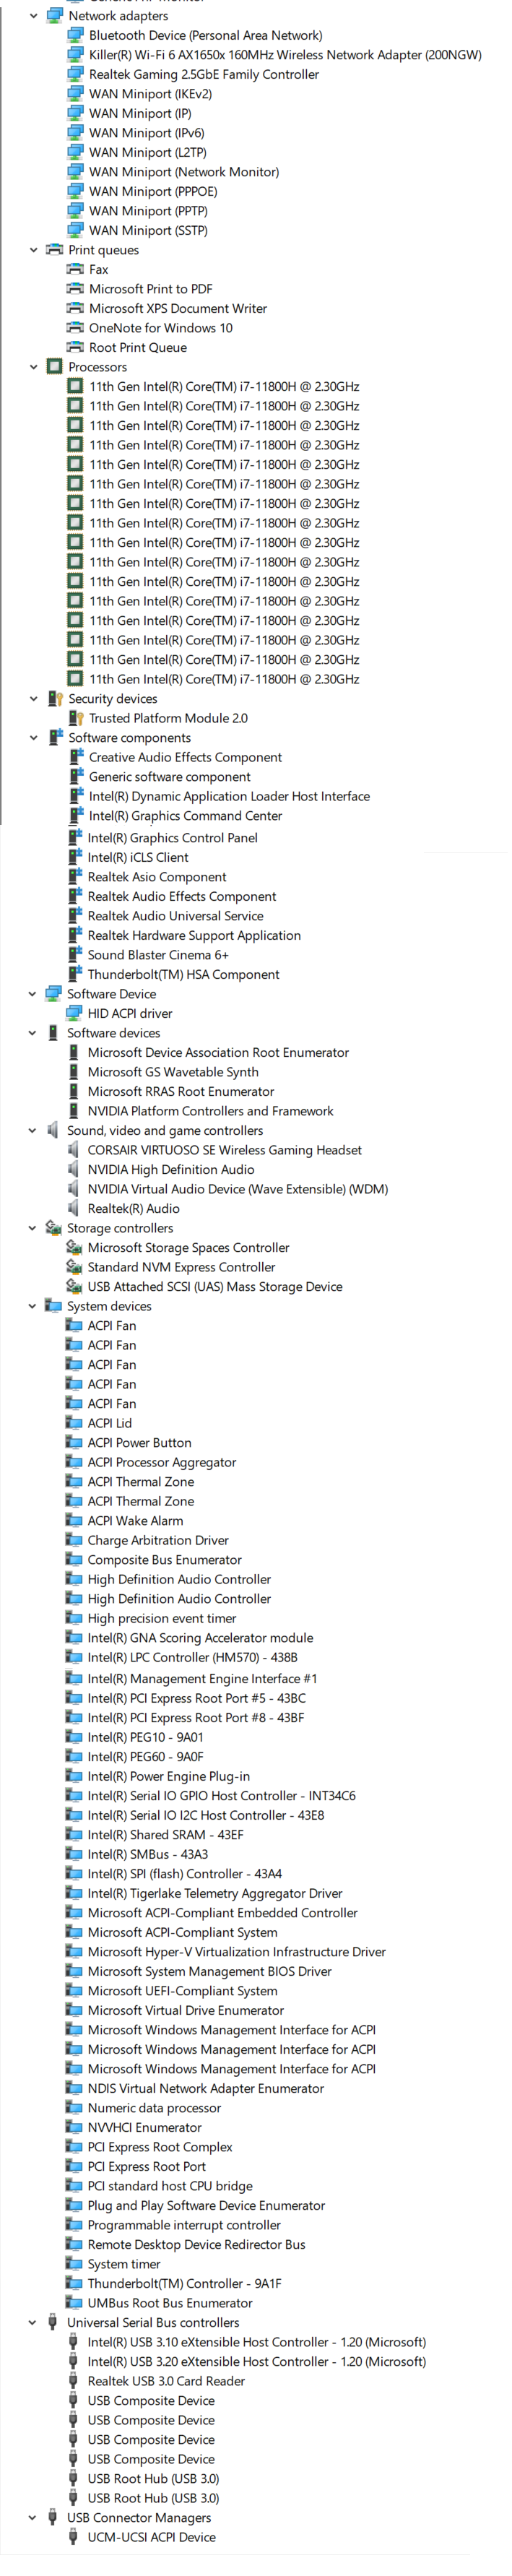Click the Universal Serial Bus USB icon

tap(53, 2323)
